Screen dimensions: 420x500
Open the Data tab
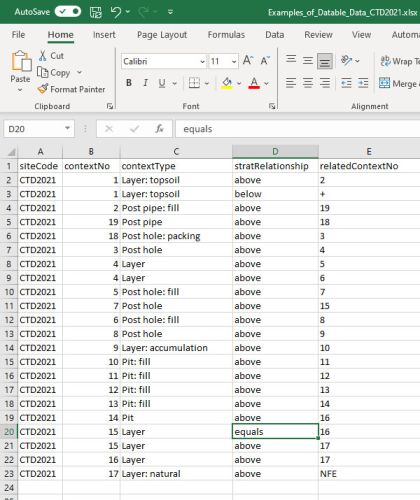[275, 35]
